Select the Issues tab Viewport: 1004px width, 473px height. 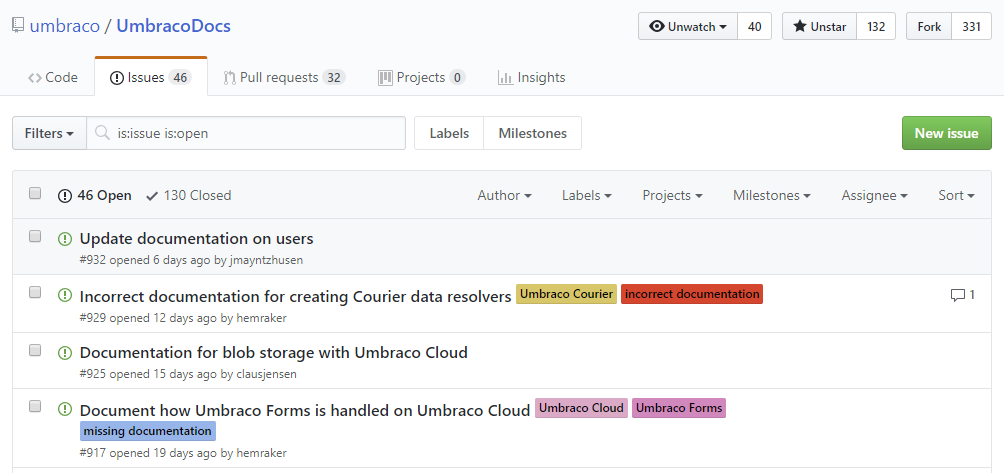click(150, 77)
